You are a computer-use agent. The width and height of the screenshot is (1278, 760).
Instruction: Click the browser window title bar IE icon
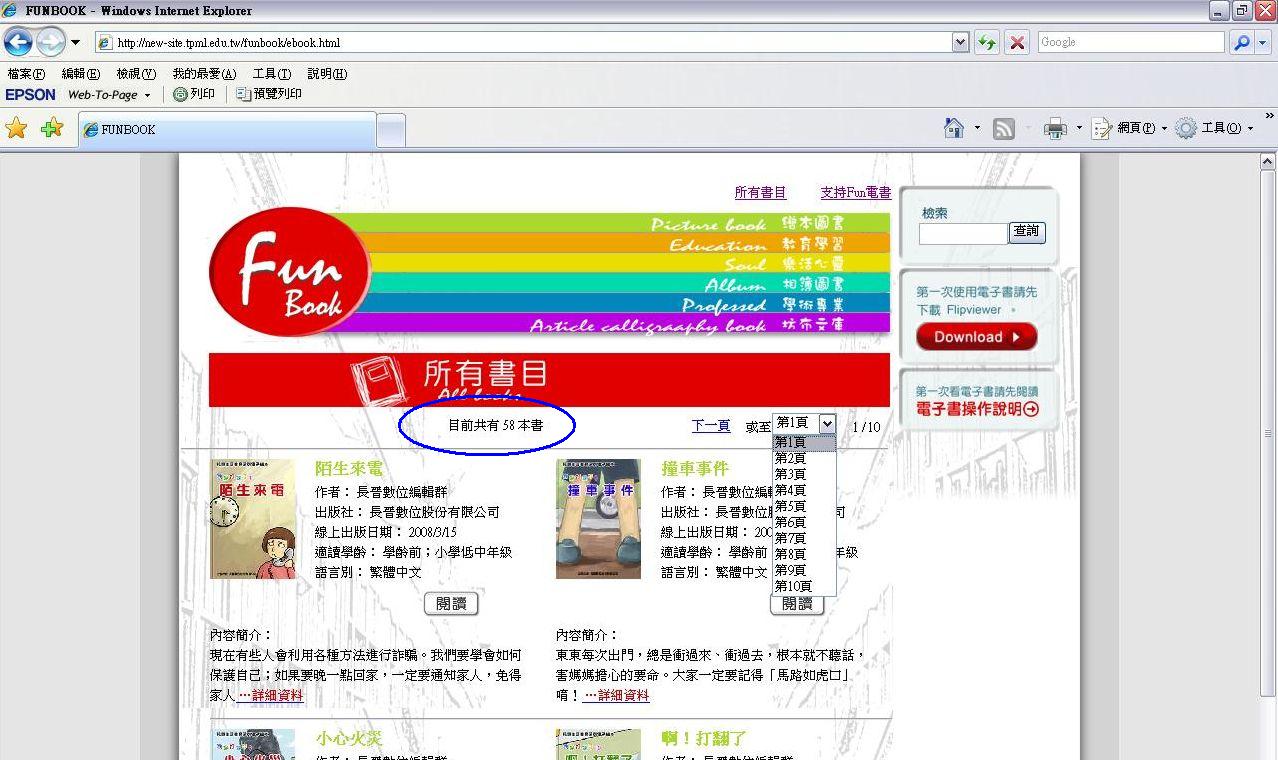(11, 11)
